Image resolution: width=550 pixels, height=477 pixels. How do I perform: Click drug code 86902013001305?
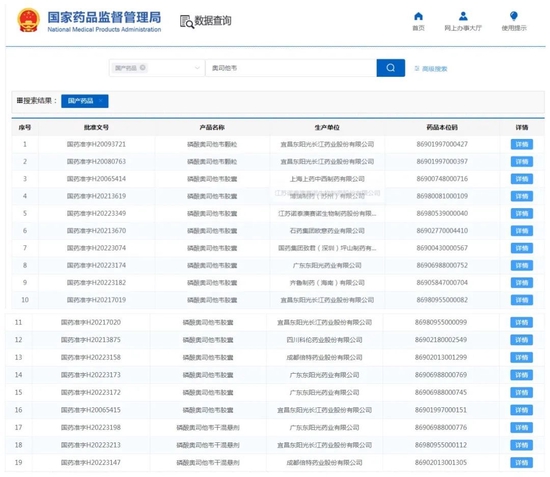point(441,463)
